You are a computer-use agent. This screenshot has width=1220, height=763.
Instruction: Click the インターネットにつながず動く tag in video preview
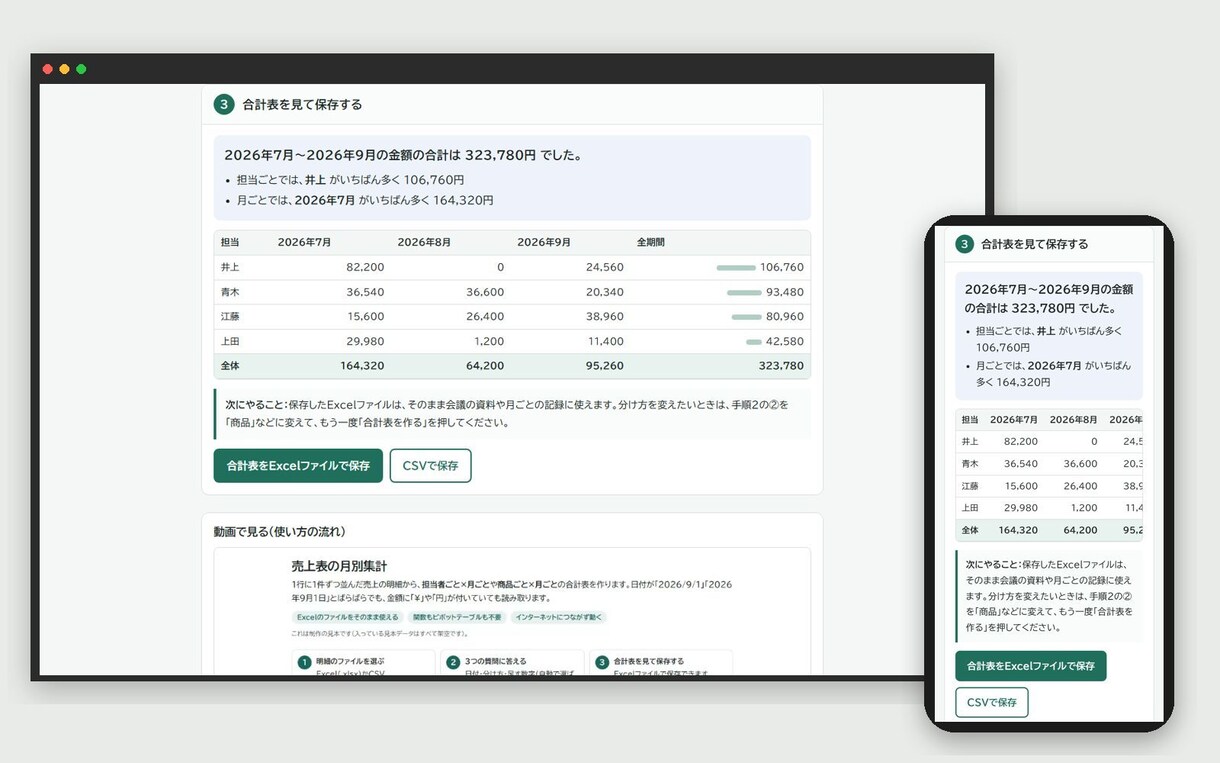point(559,618)
